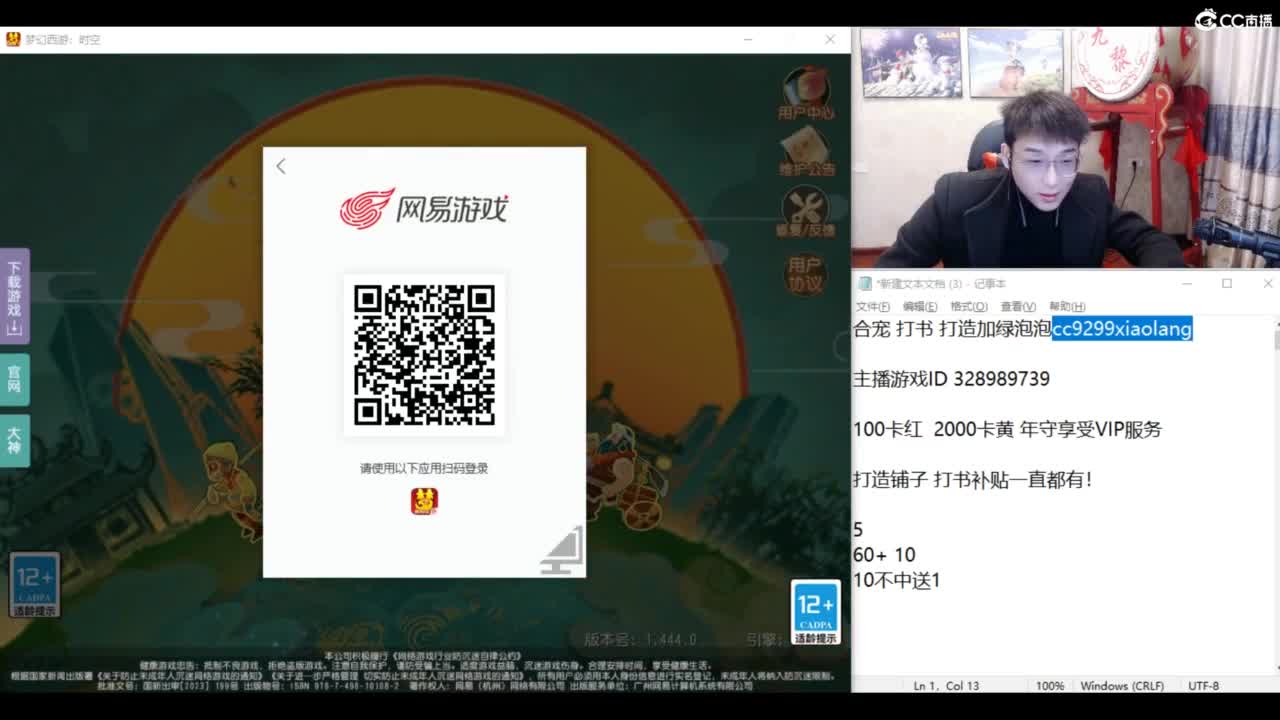
Task: Open the 修复/反馈 repair tools icon
Action: tap(805, 212)
